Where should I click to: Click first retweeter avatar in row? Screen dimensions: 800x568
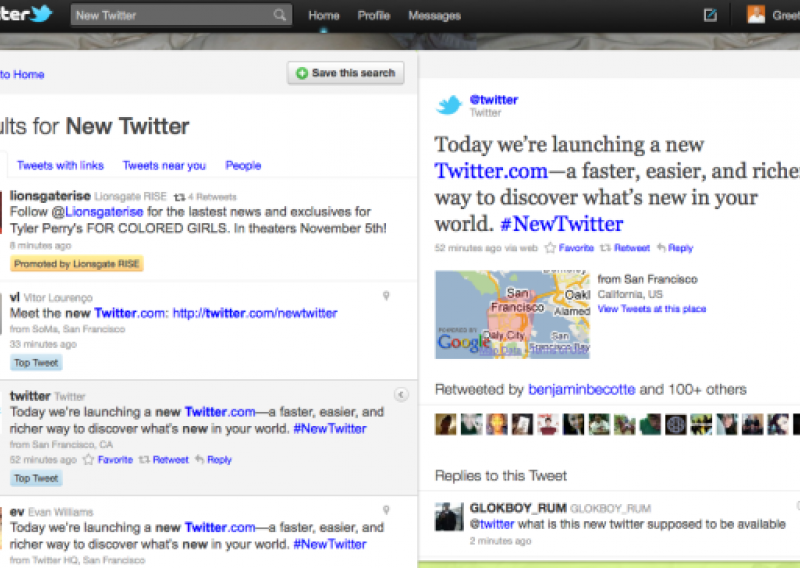point(445,424)
